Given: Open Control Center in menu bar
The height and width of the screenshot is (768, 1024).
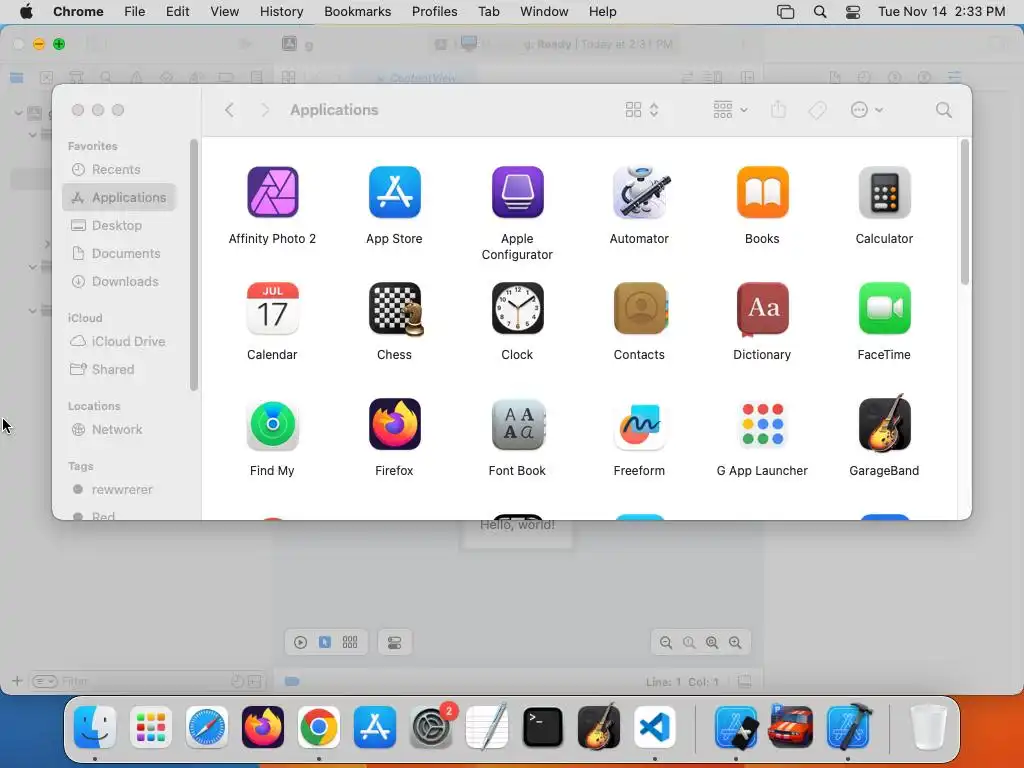Looking at the screenshot, I should pos(852,12).
